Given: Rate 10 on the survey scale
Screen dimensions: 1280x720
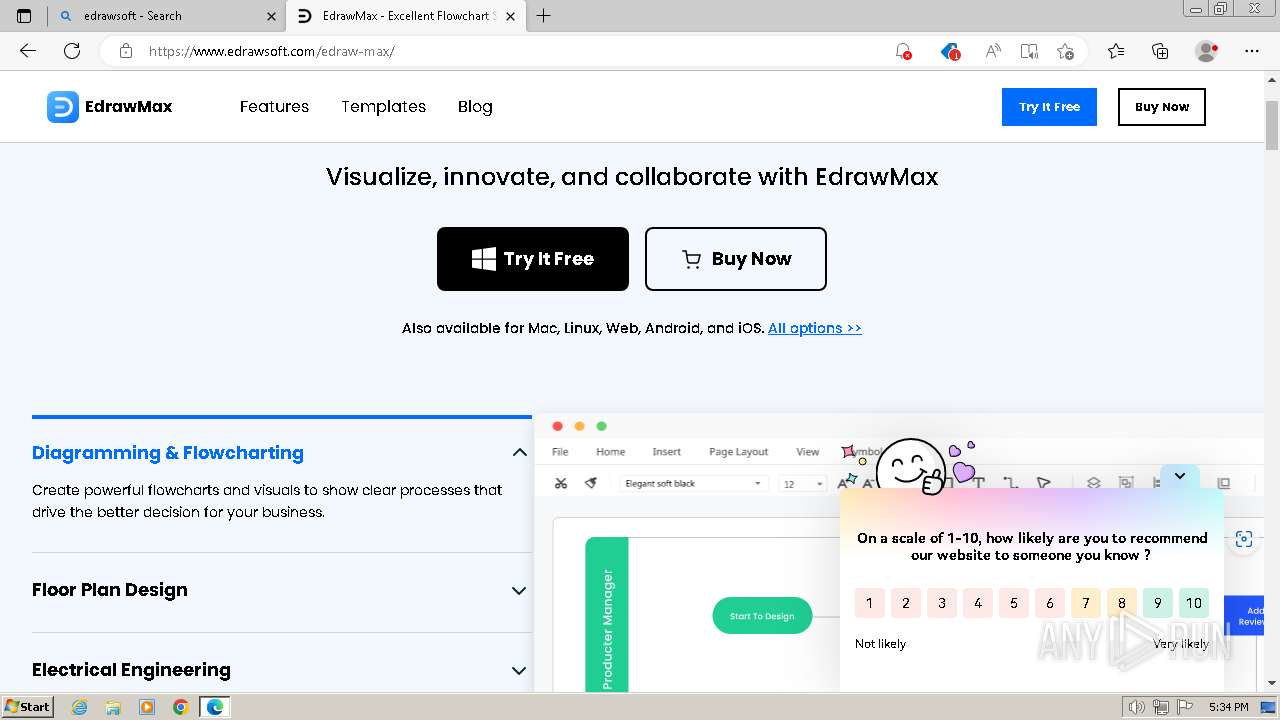Looking at the screenshot, I should 1193,603.
